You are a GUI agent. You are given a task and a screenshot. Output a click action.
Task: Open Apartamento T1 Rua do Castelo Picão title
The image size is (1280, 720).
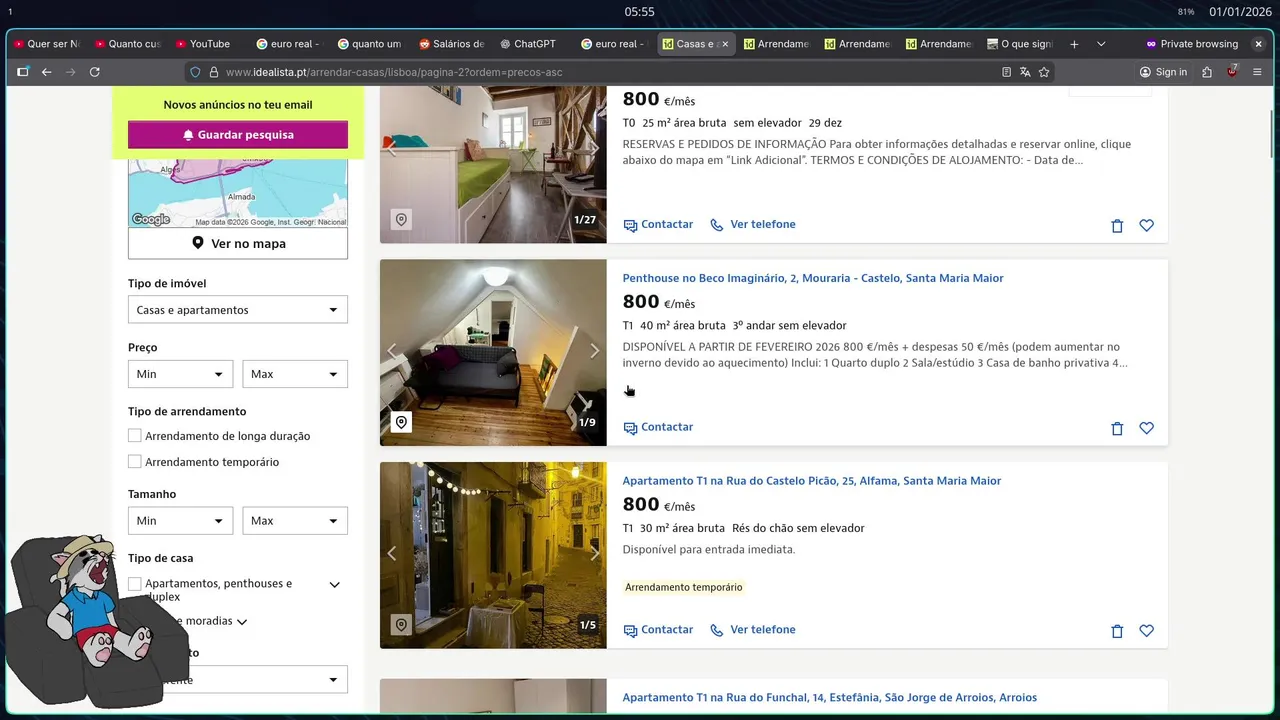[811, 481]
